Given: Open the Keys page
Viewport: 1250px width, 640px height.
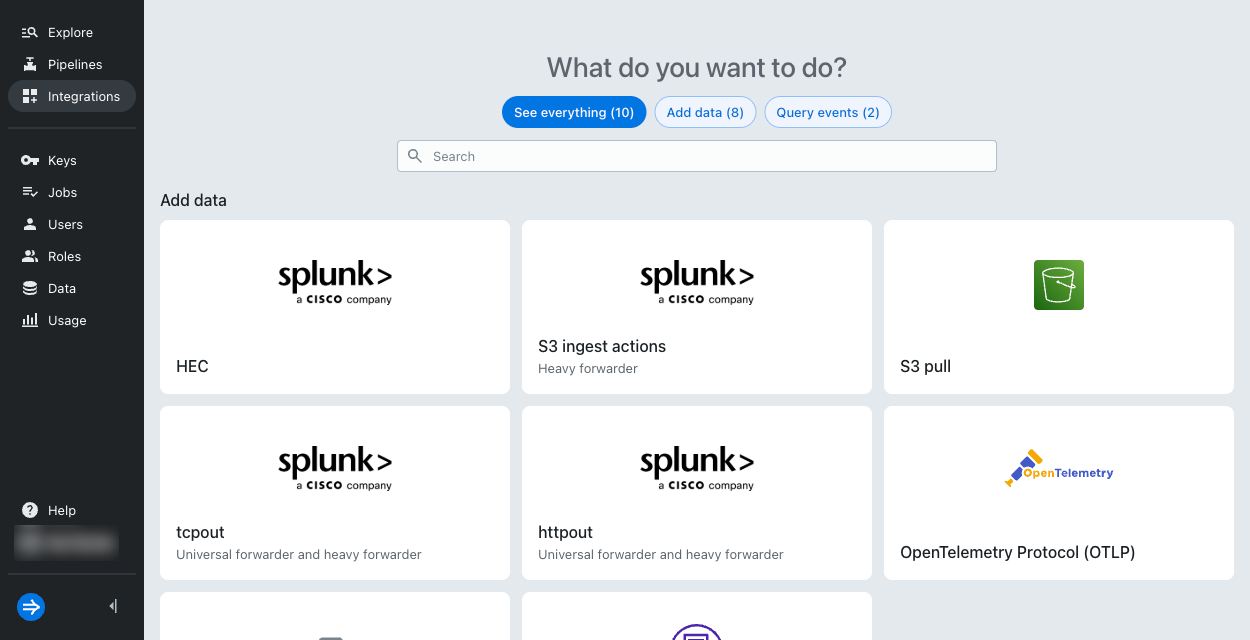Looking at the screenshot, I should click(x=72, y=160).
